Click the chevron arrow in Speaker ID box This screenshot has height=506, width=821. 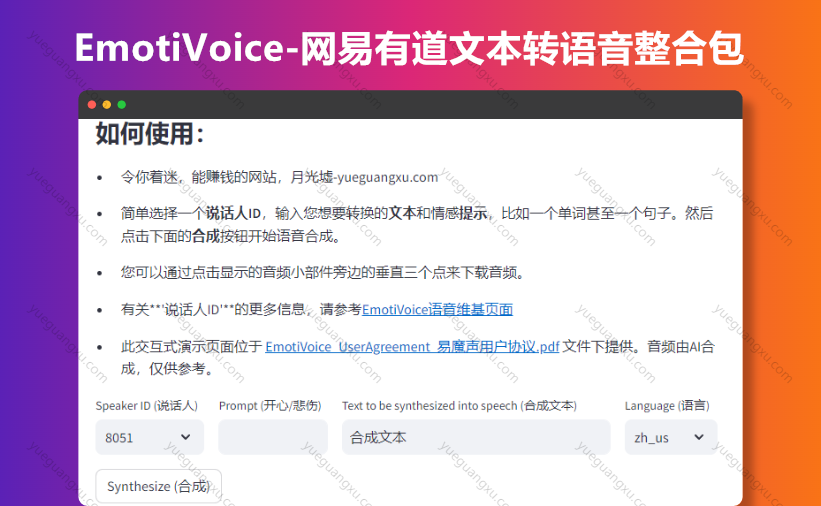pos(185,437)
